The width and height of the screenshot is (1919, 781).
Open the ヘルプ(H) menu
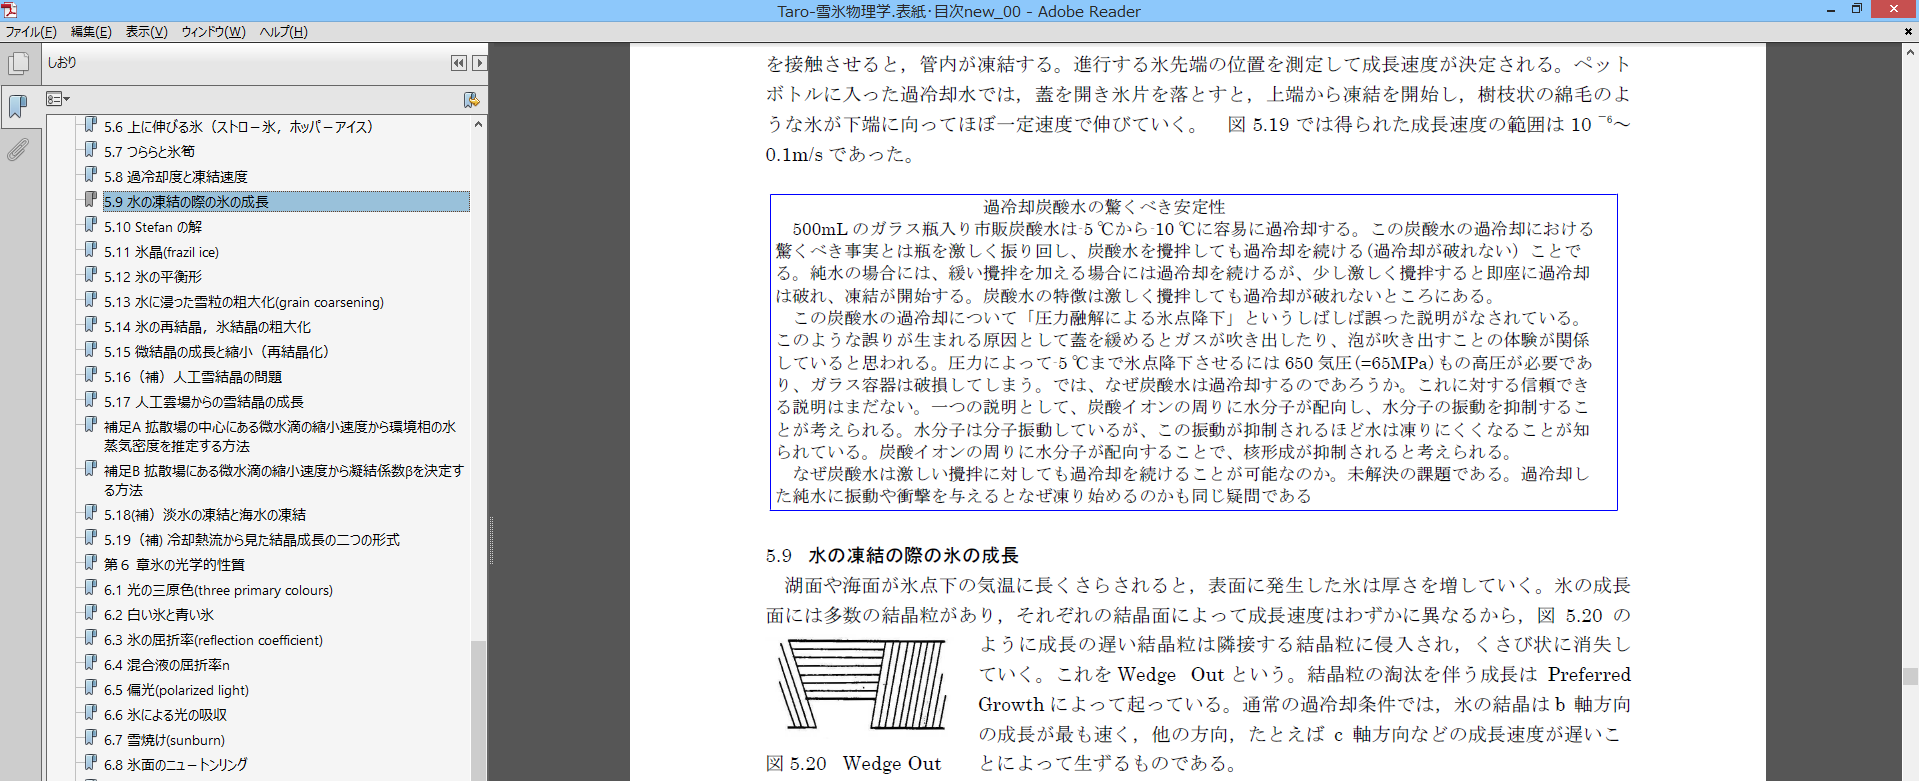point(283,32)
